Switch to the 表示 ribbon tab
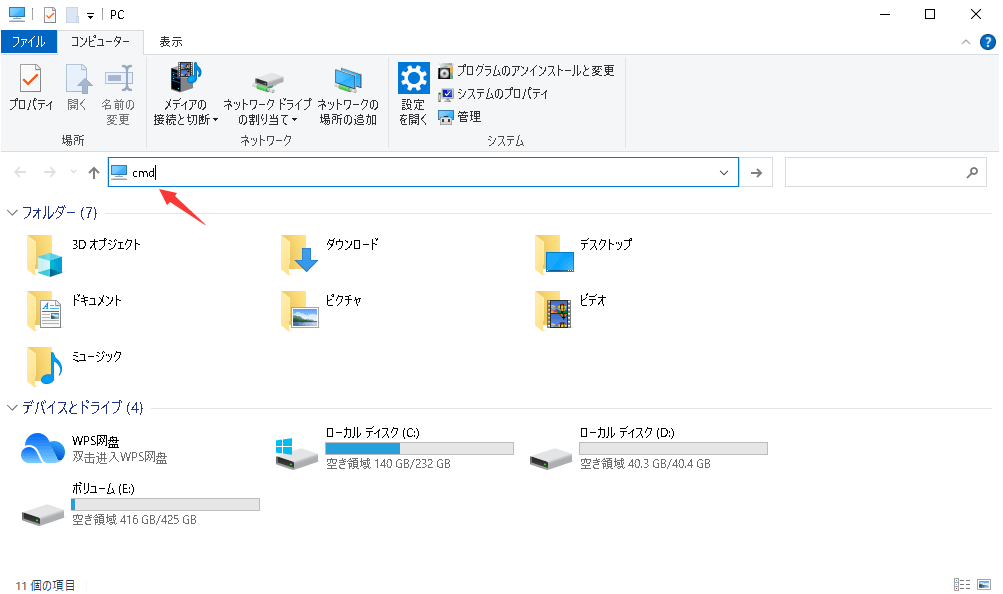The image size is (1003, 594). tap(169, 42)
